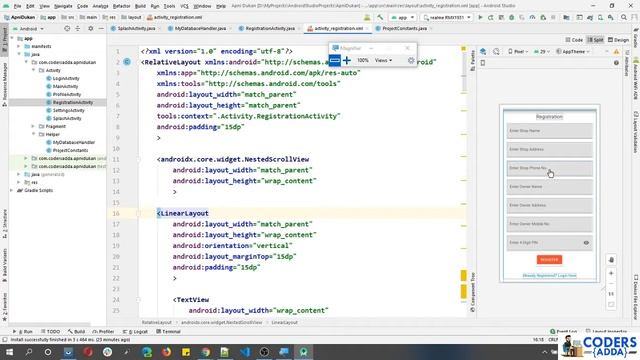Open the VCS menu
The width and height of the screenshot is (640, 360).
pos(184,6)
